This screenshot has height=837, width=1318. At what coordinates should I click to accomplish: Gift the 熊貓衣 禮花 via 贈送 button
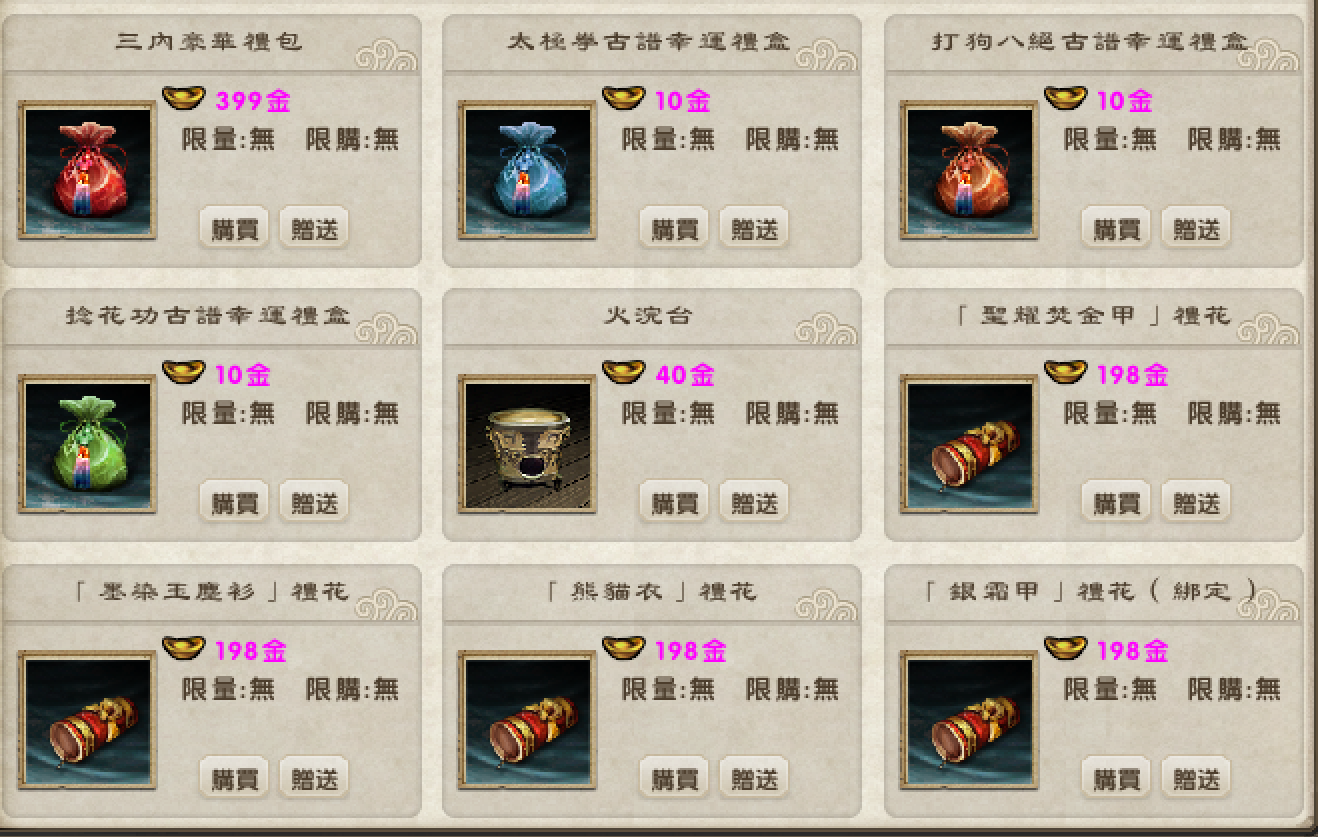[x=755, y=779]
